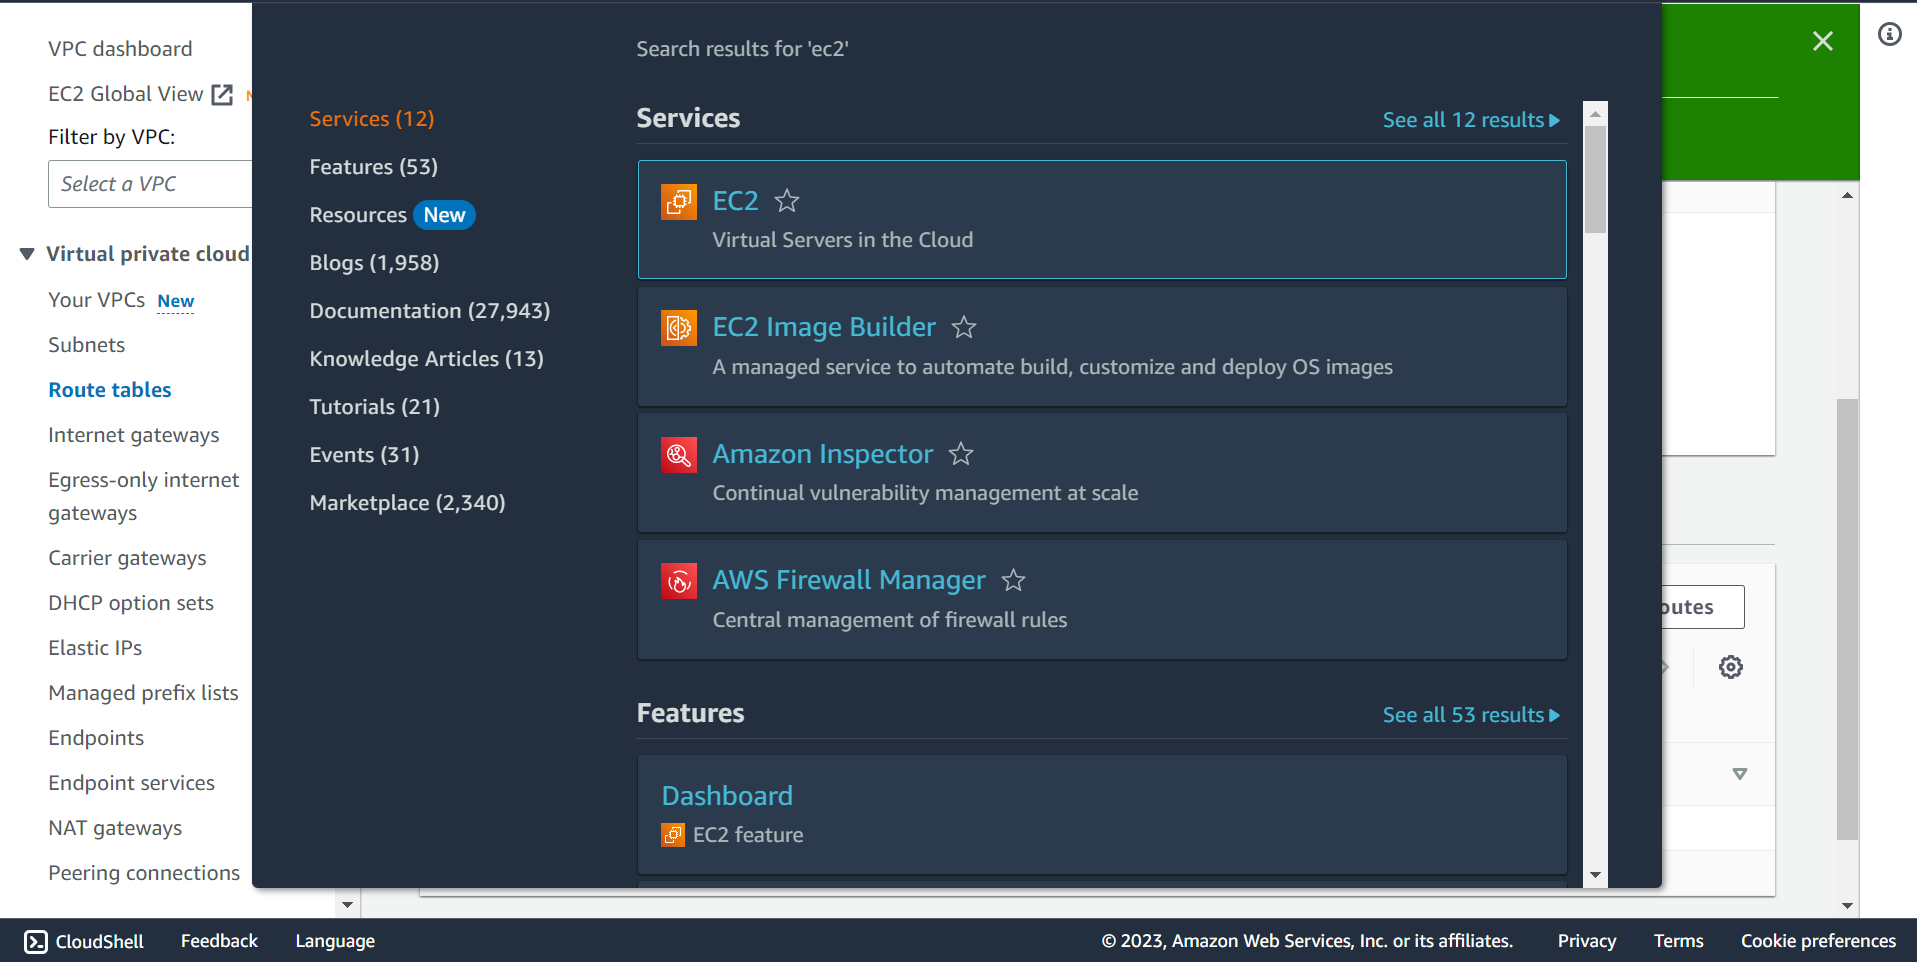Open EC2 Image Builder link
1917x962 pixels.
click(x=824, y=327)
